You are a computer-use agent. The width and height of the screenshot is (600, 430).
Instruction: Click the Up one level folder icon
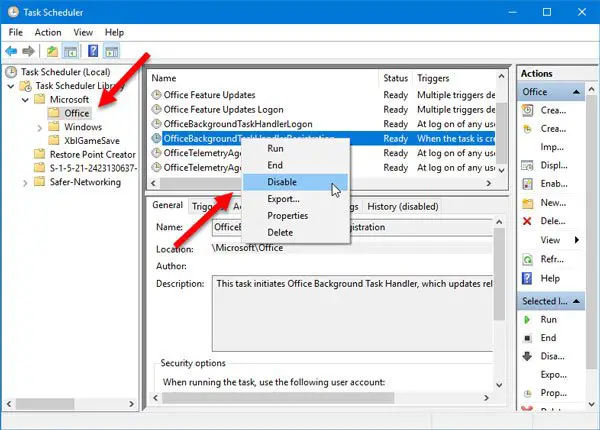pos(52,51)
